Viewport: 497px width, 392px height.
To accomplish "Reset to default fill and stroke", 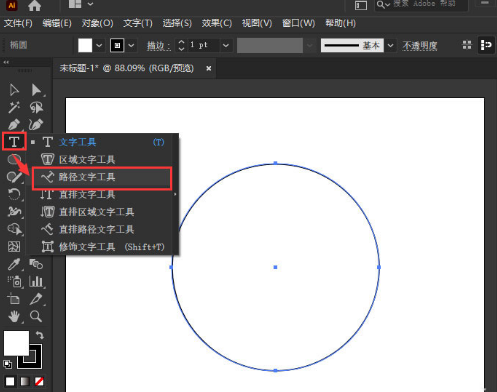I will tap(7, 364).
